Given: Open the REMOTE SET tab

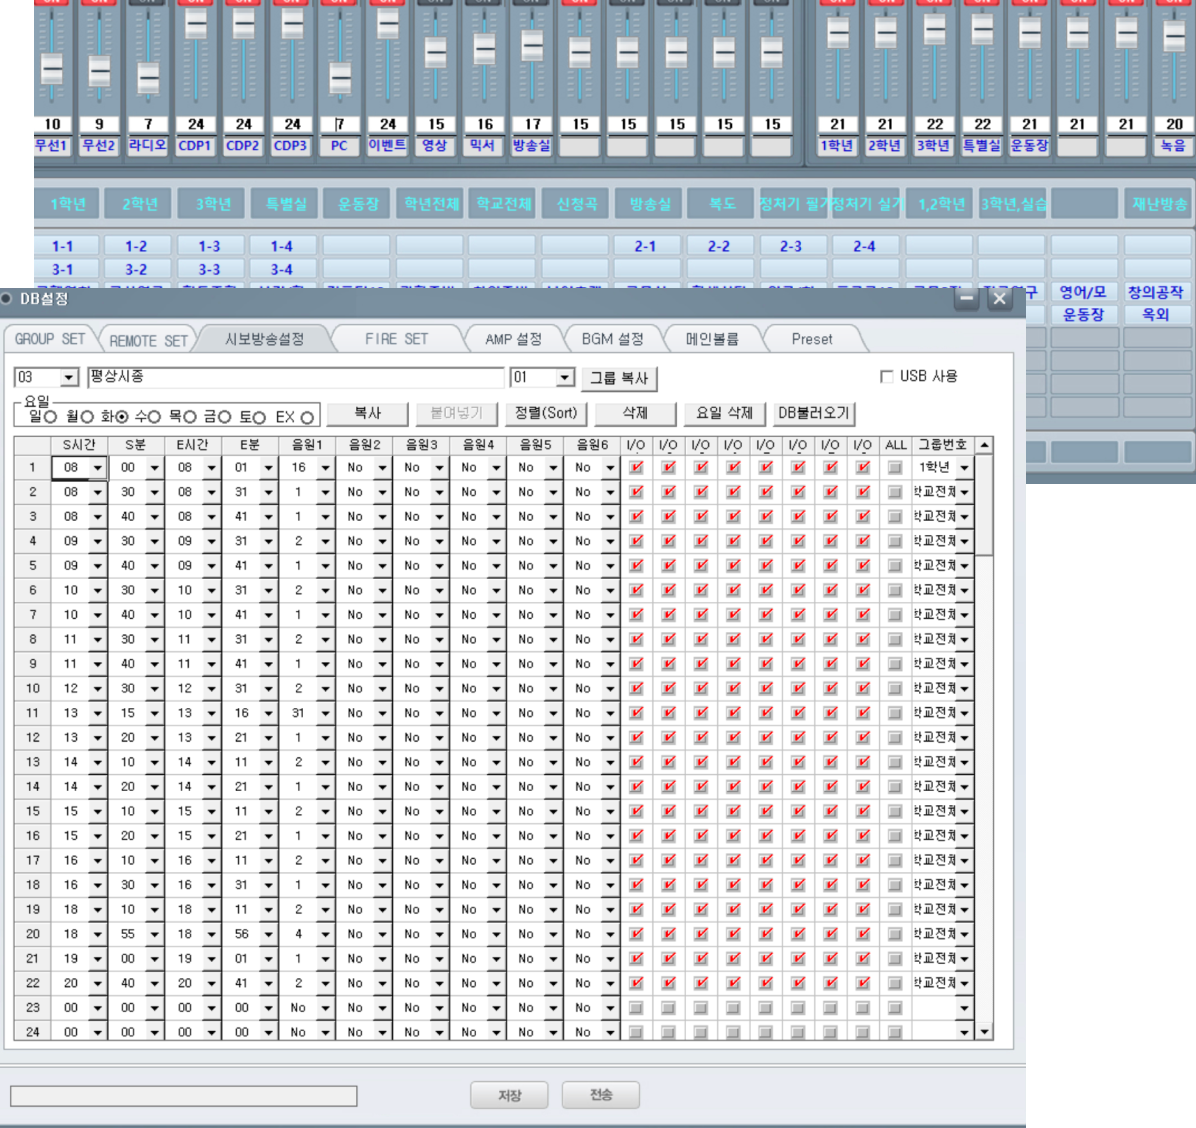Looking at the screenshot, I should click(148, 340).
